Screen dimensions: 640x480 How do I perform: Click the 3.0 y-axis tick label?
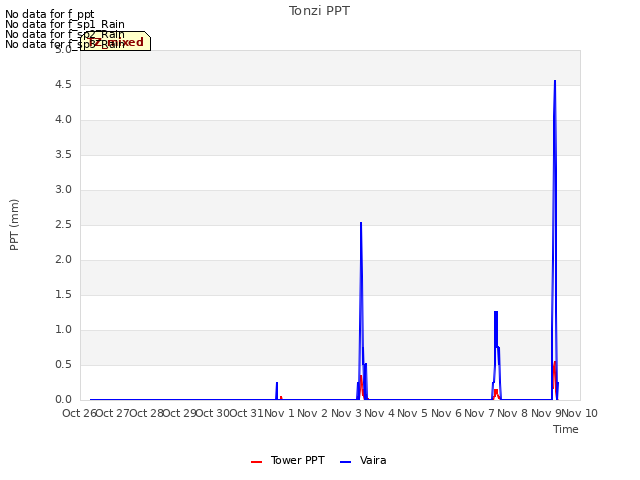[x=63, y=190]
